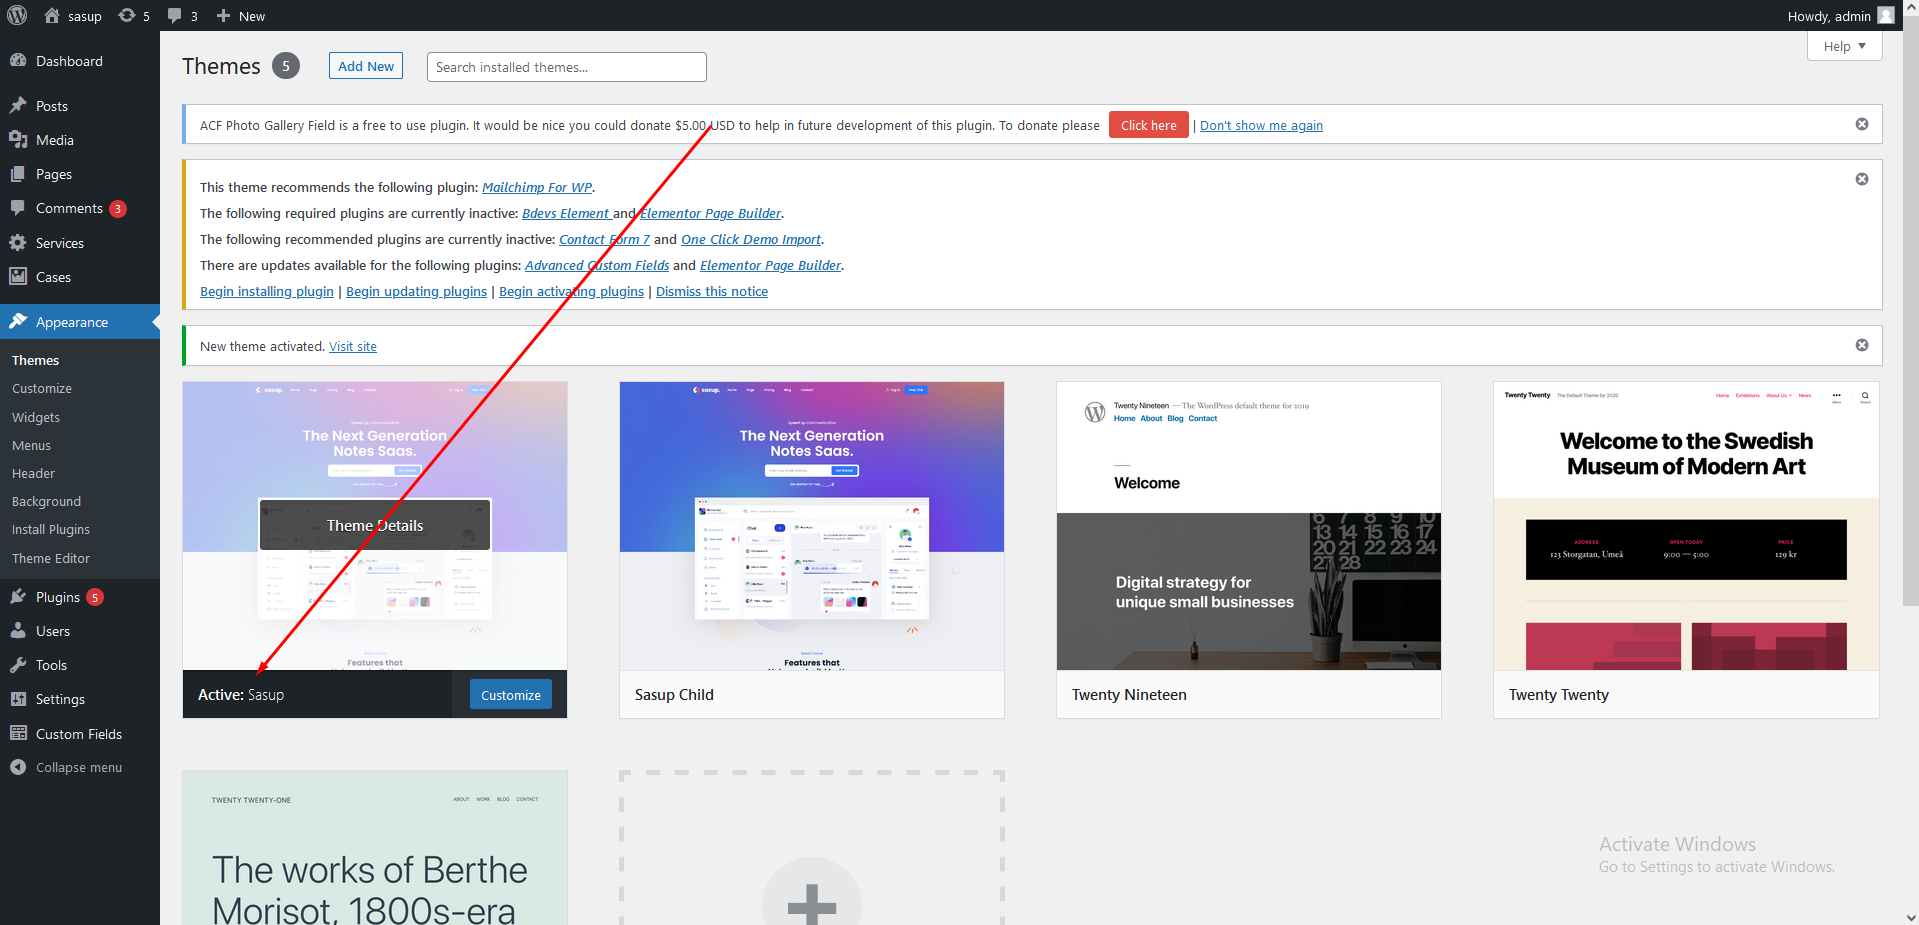Click the Cases icon in sidebar
This screenshot has height=925, width=1919.
point(18,276)
